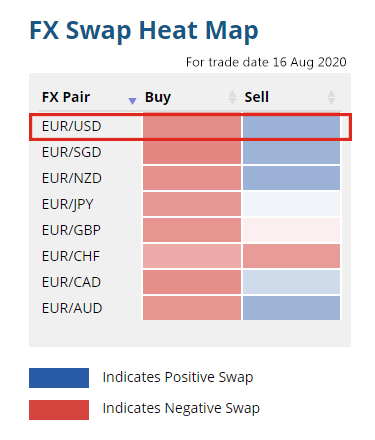
Task: Click the red Negative Swap legend swatch
Action: click(59, 410)
